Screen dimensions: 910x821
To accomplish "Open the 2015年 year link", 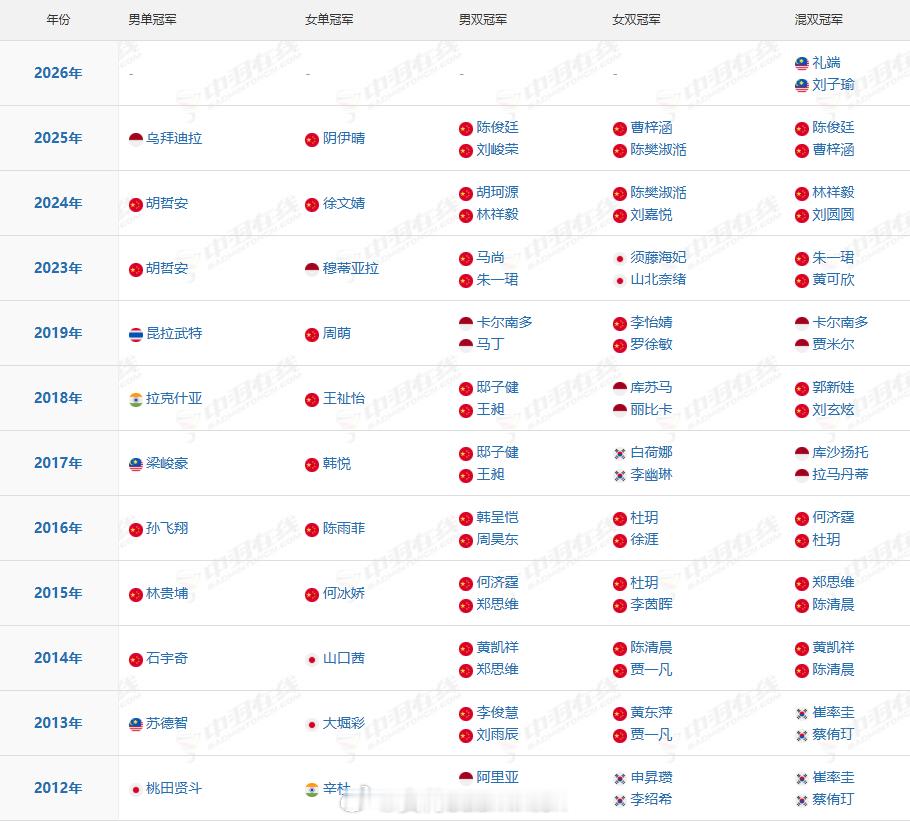I will (58, 593).
